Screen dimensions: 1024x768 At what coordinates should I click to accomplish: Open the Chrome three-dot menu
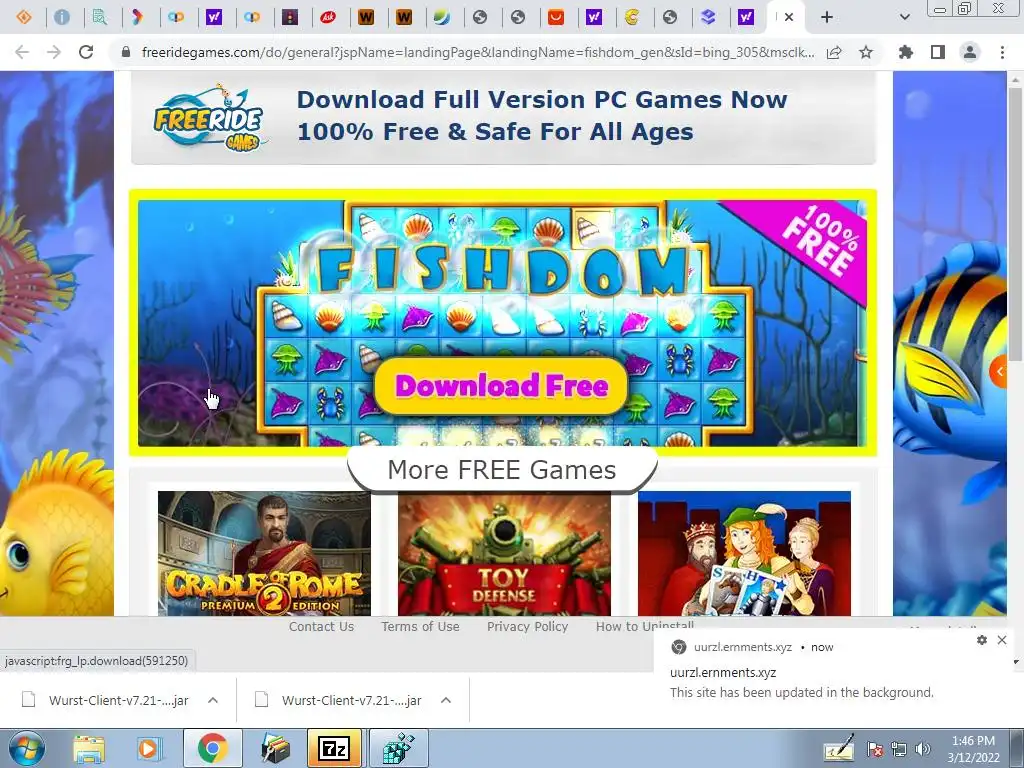click(x=1002, y=52)
